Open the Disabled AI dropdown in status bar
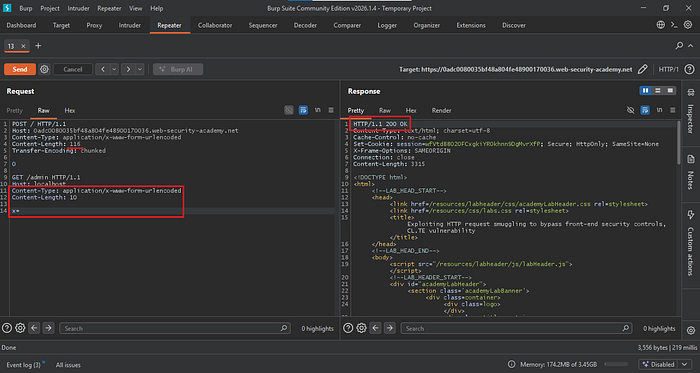Image resolution: width=700 pixels, height=373 pixels. [666, 365]
